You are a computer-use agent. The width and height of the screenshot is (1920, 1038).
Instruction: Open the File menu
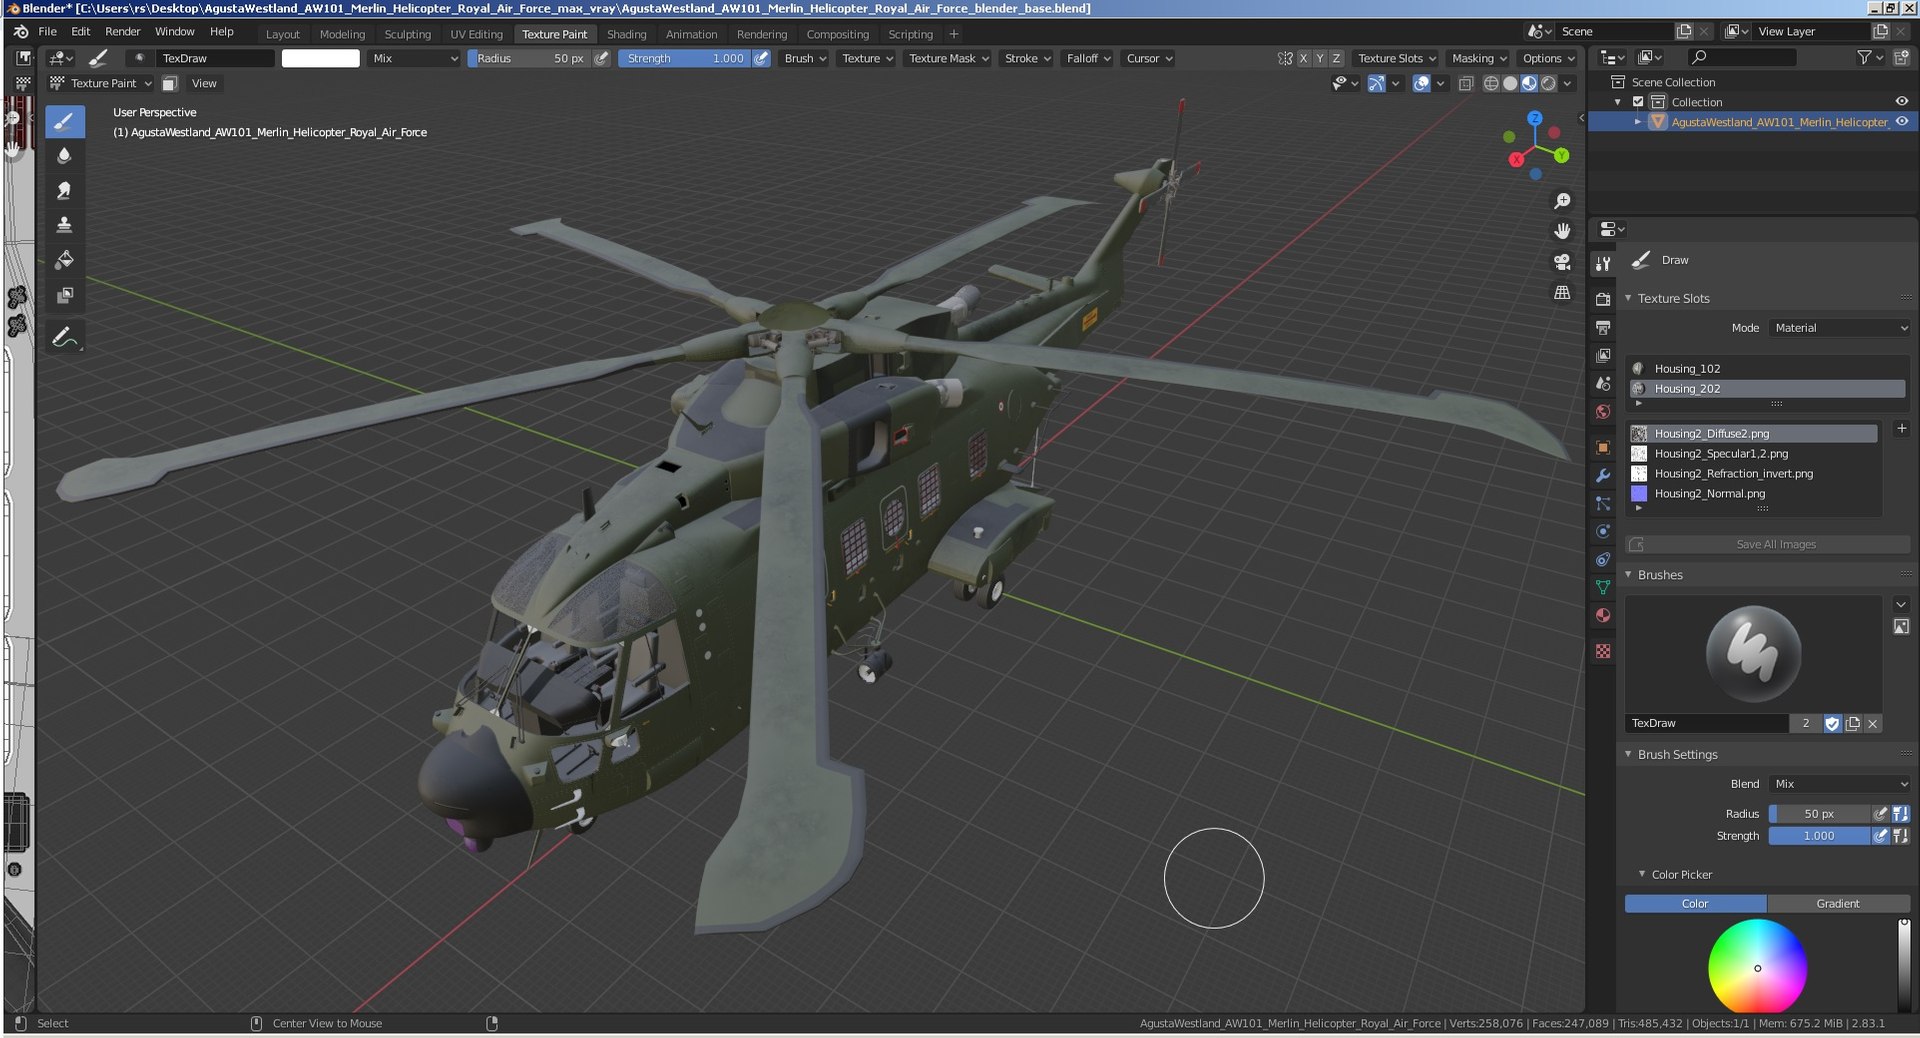(x=47, y=32)
